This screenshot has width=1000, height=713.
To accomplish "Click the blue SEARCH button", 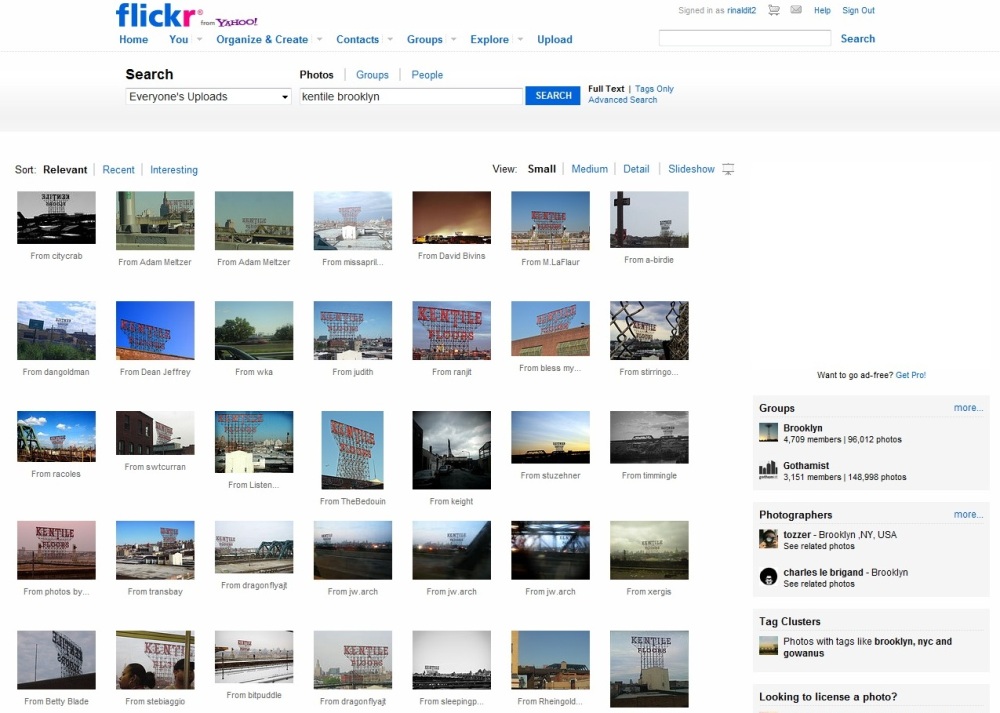I will coord(553,96).
